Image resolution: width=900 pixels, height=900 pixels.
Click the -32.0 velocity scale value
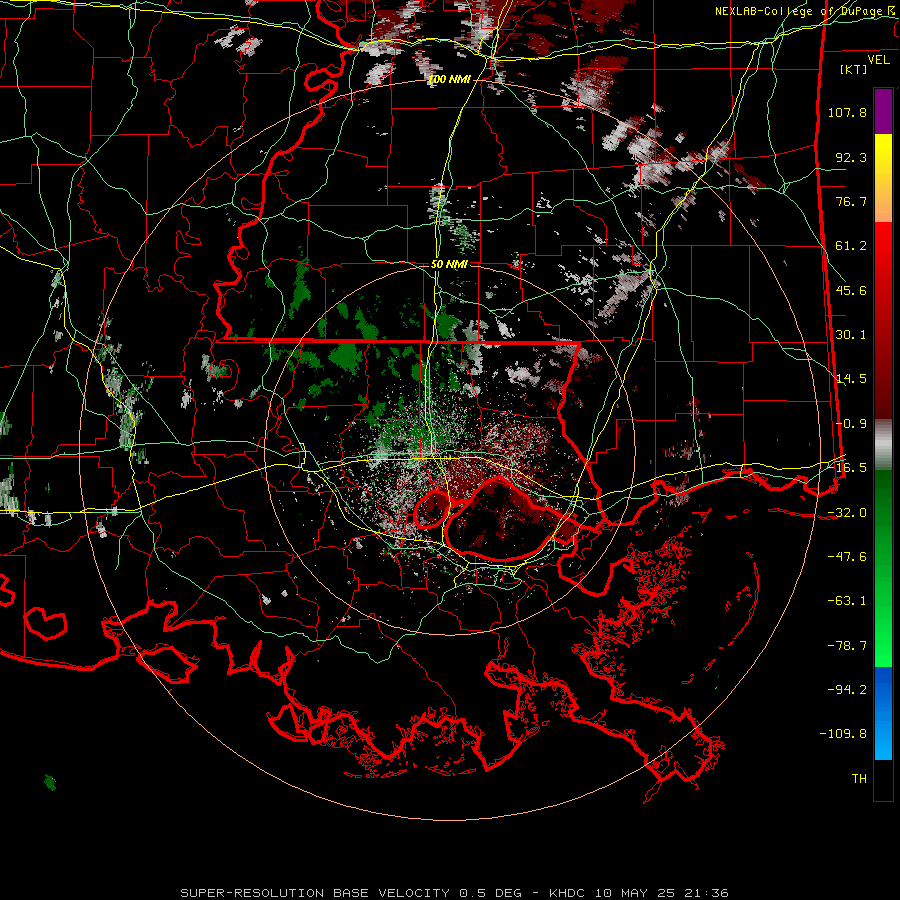pyautogui.click(x=847, y=513)
